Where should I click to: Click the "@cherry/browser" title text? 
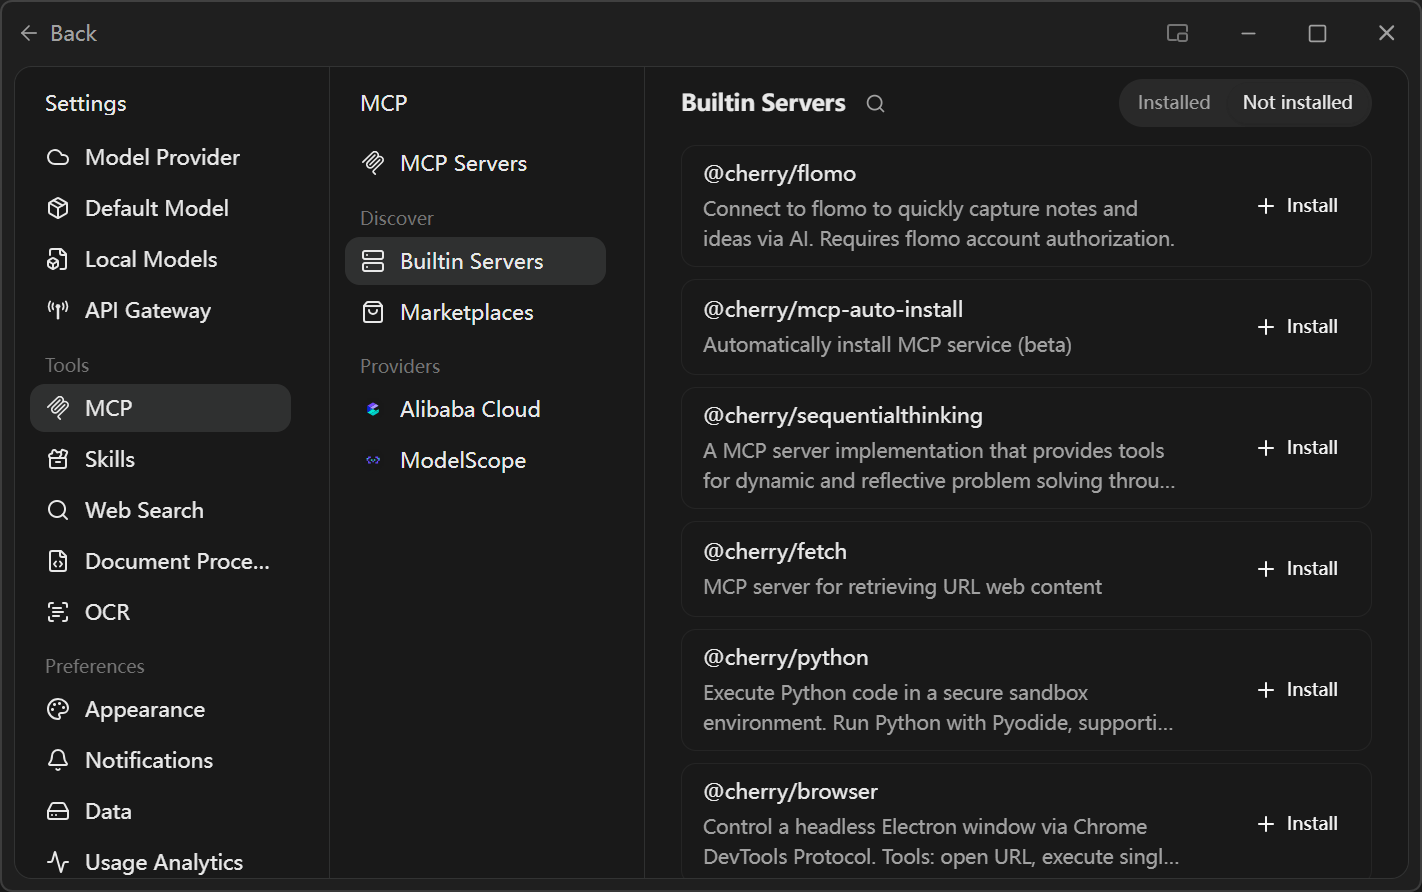point(790,791)
